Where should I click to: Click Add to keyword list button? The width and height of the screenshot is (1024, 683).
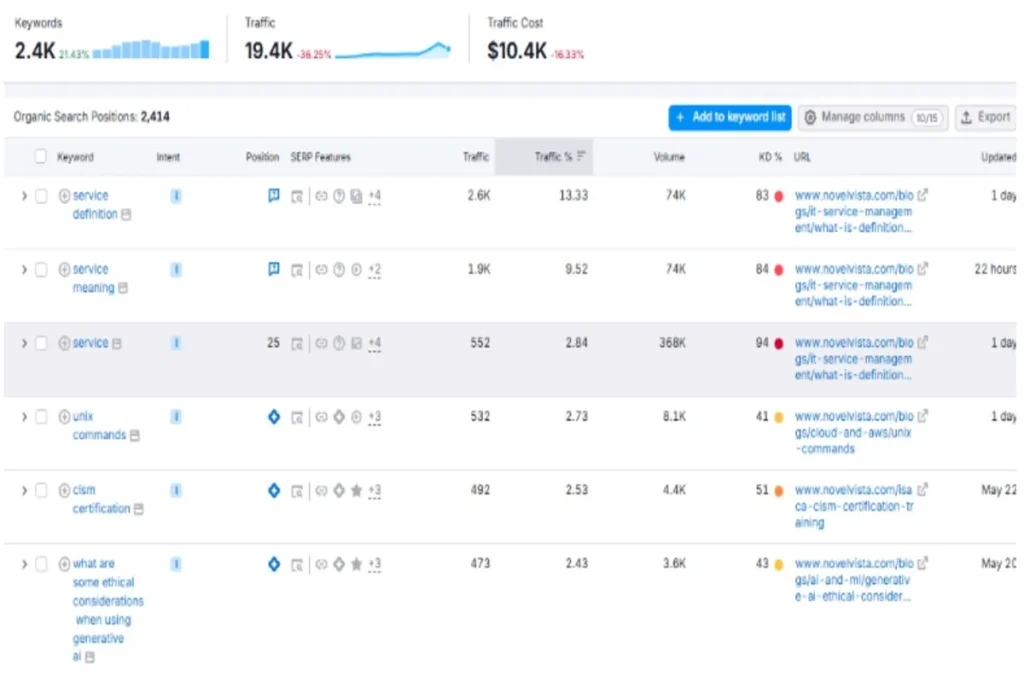(x=729, y=117)
